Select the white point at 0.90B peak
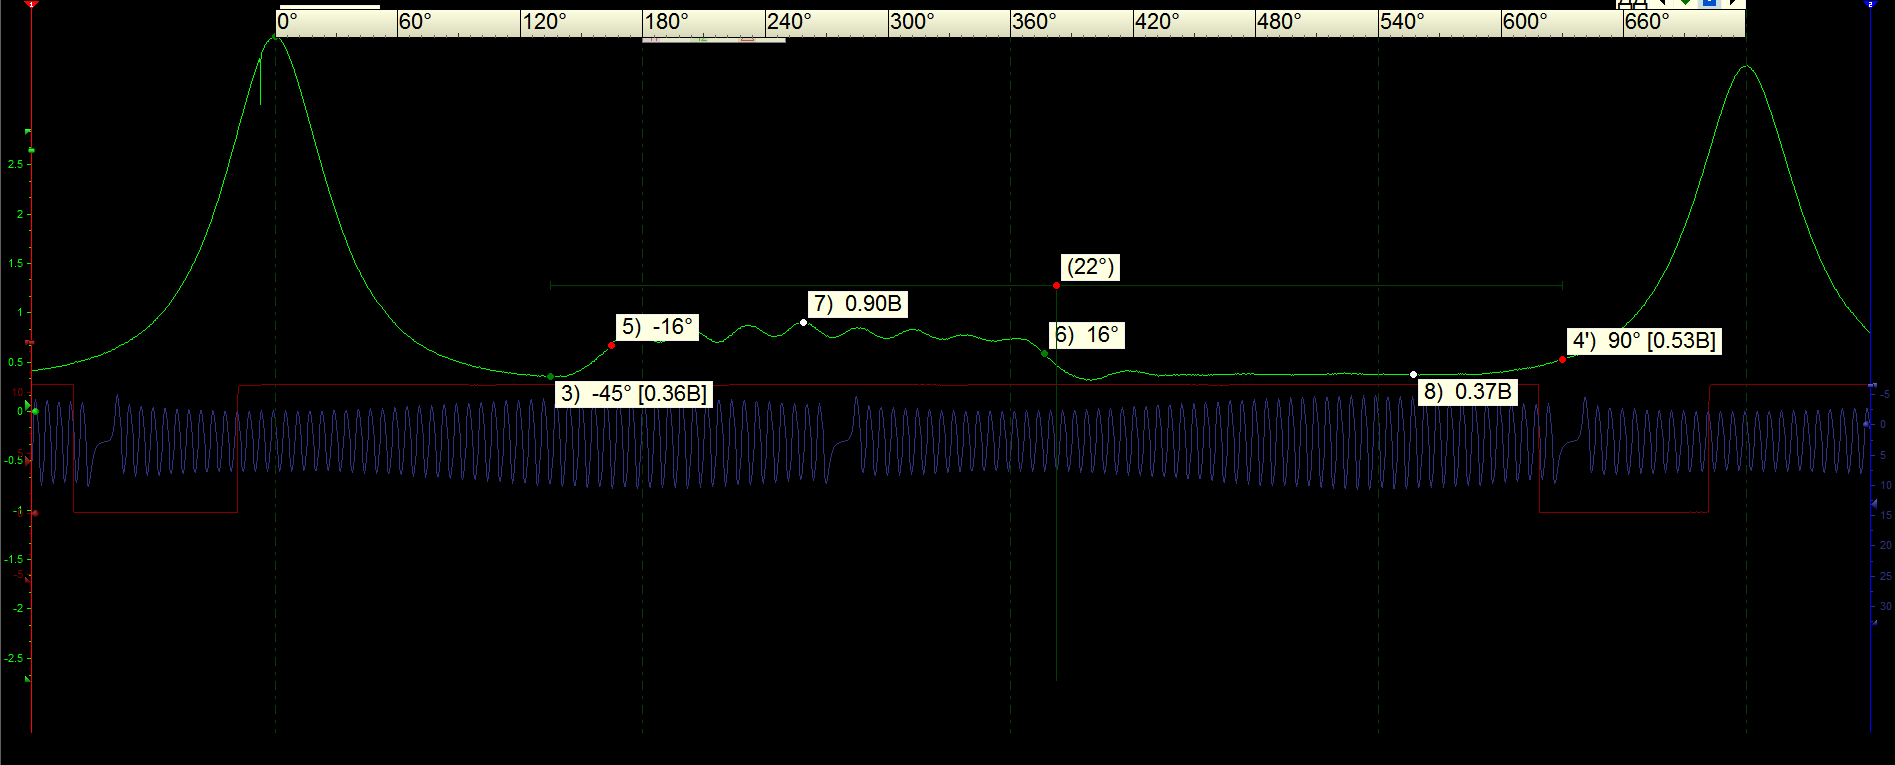The image size is (1895, 765). coord(804,322)
